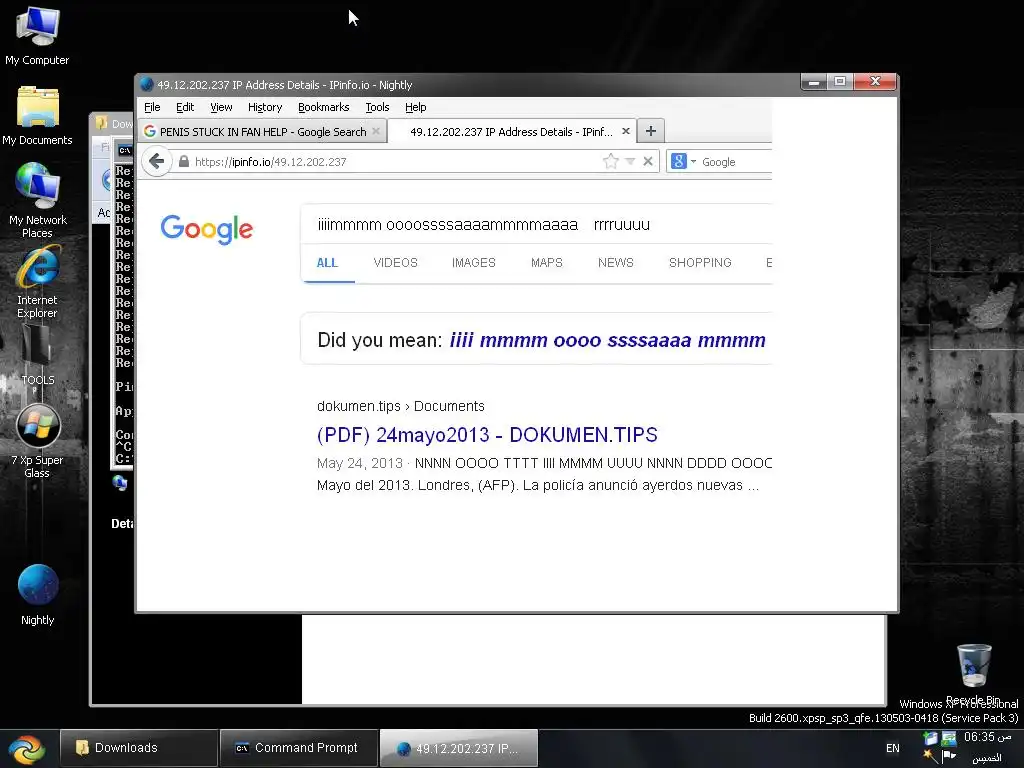Select the IP Address Details tab
Viewport: 1024px width, 768px height.
(x=511, y=131)
